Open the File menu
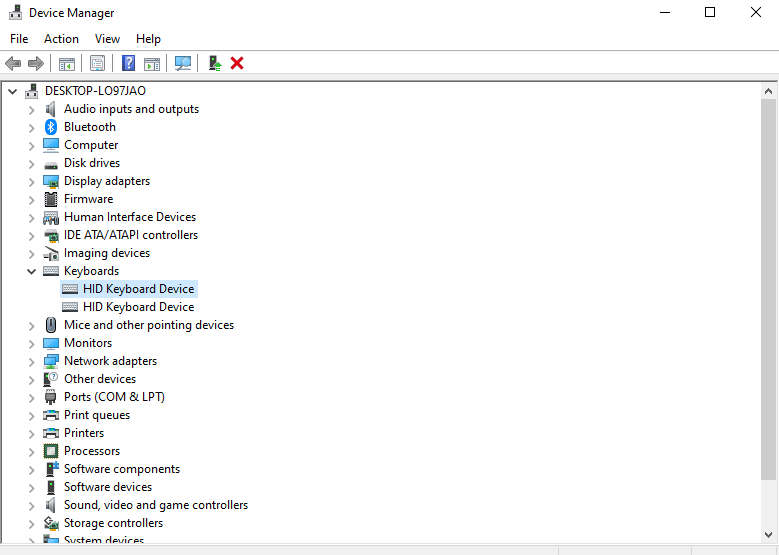 click(19, 39)
